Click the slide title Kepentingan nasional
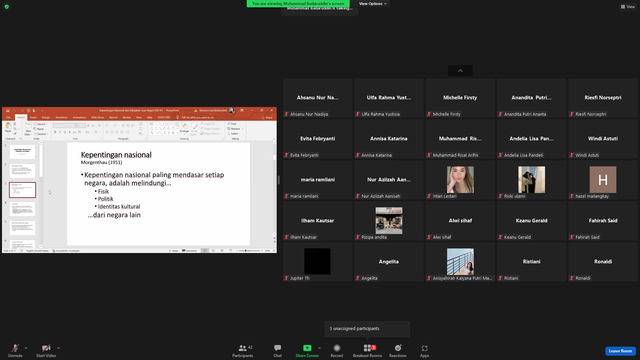Screen dimensions: 640x360 tap(116, 155)
